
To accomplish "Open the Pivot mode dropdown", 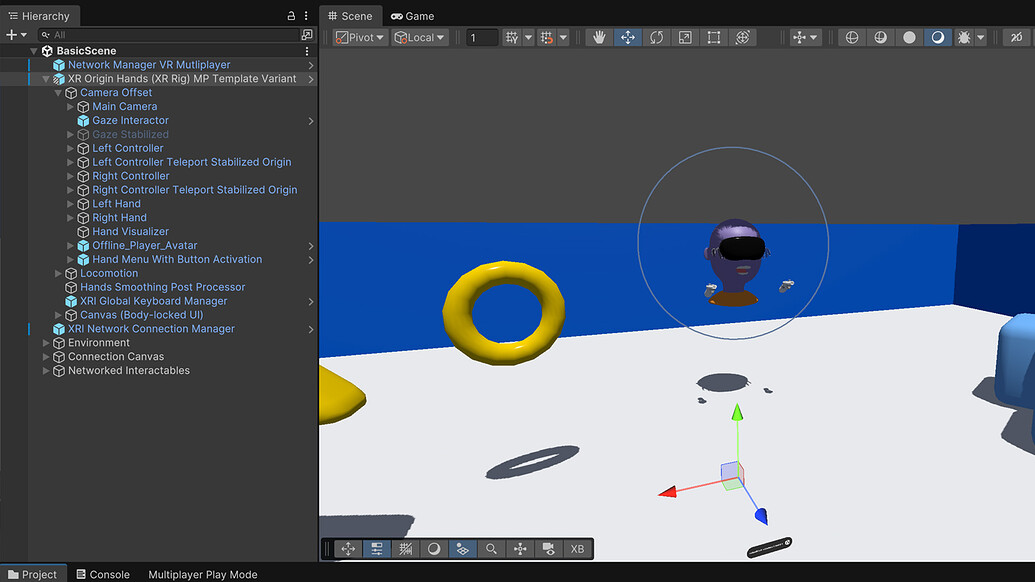I will pyautogui.click(x=360, y=36).
